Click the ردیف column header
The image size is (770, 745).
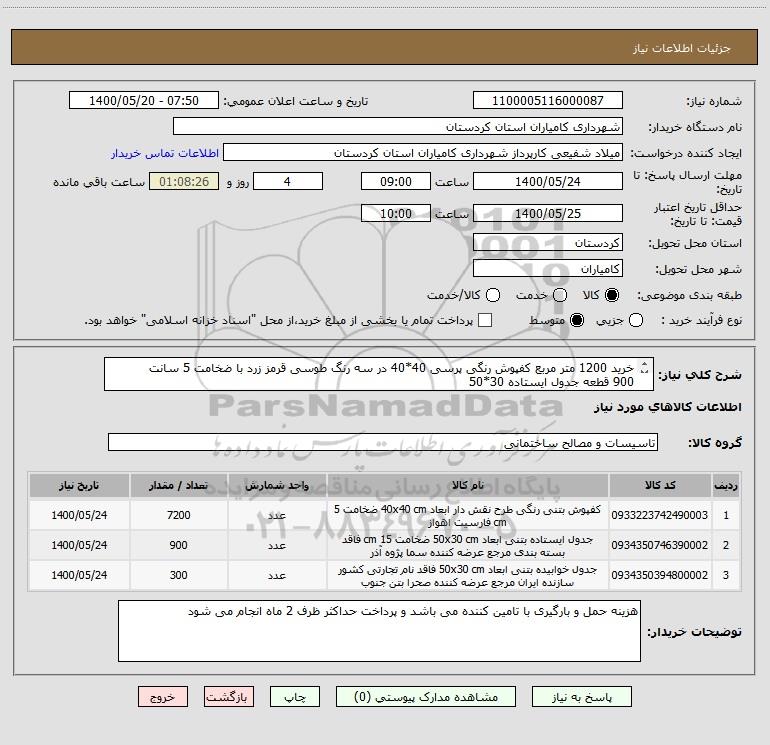(x=726, y=485)
